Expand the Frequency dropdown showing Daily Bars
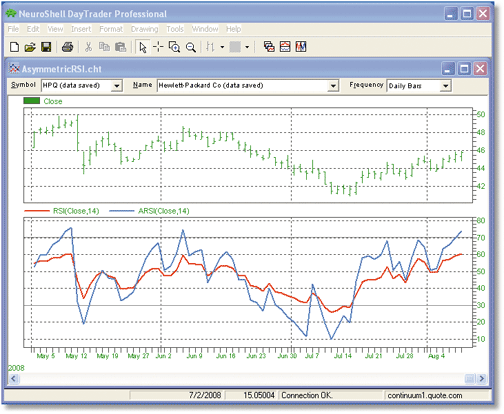This screenshot has width=504, height=414. [x=445, y=86]
